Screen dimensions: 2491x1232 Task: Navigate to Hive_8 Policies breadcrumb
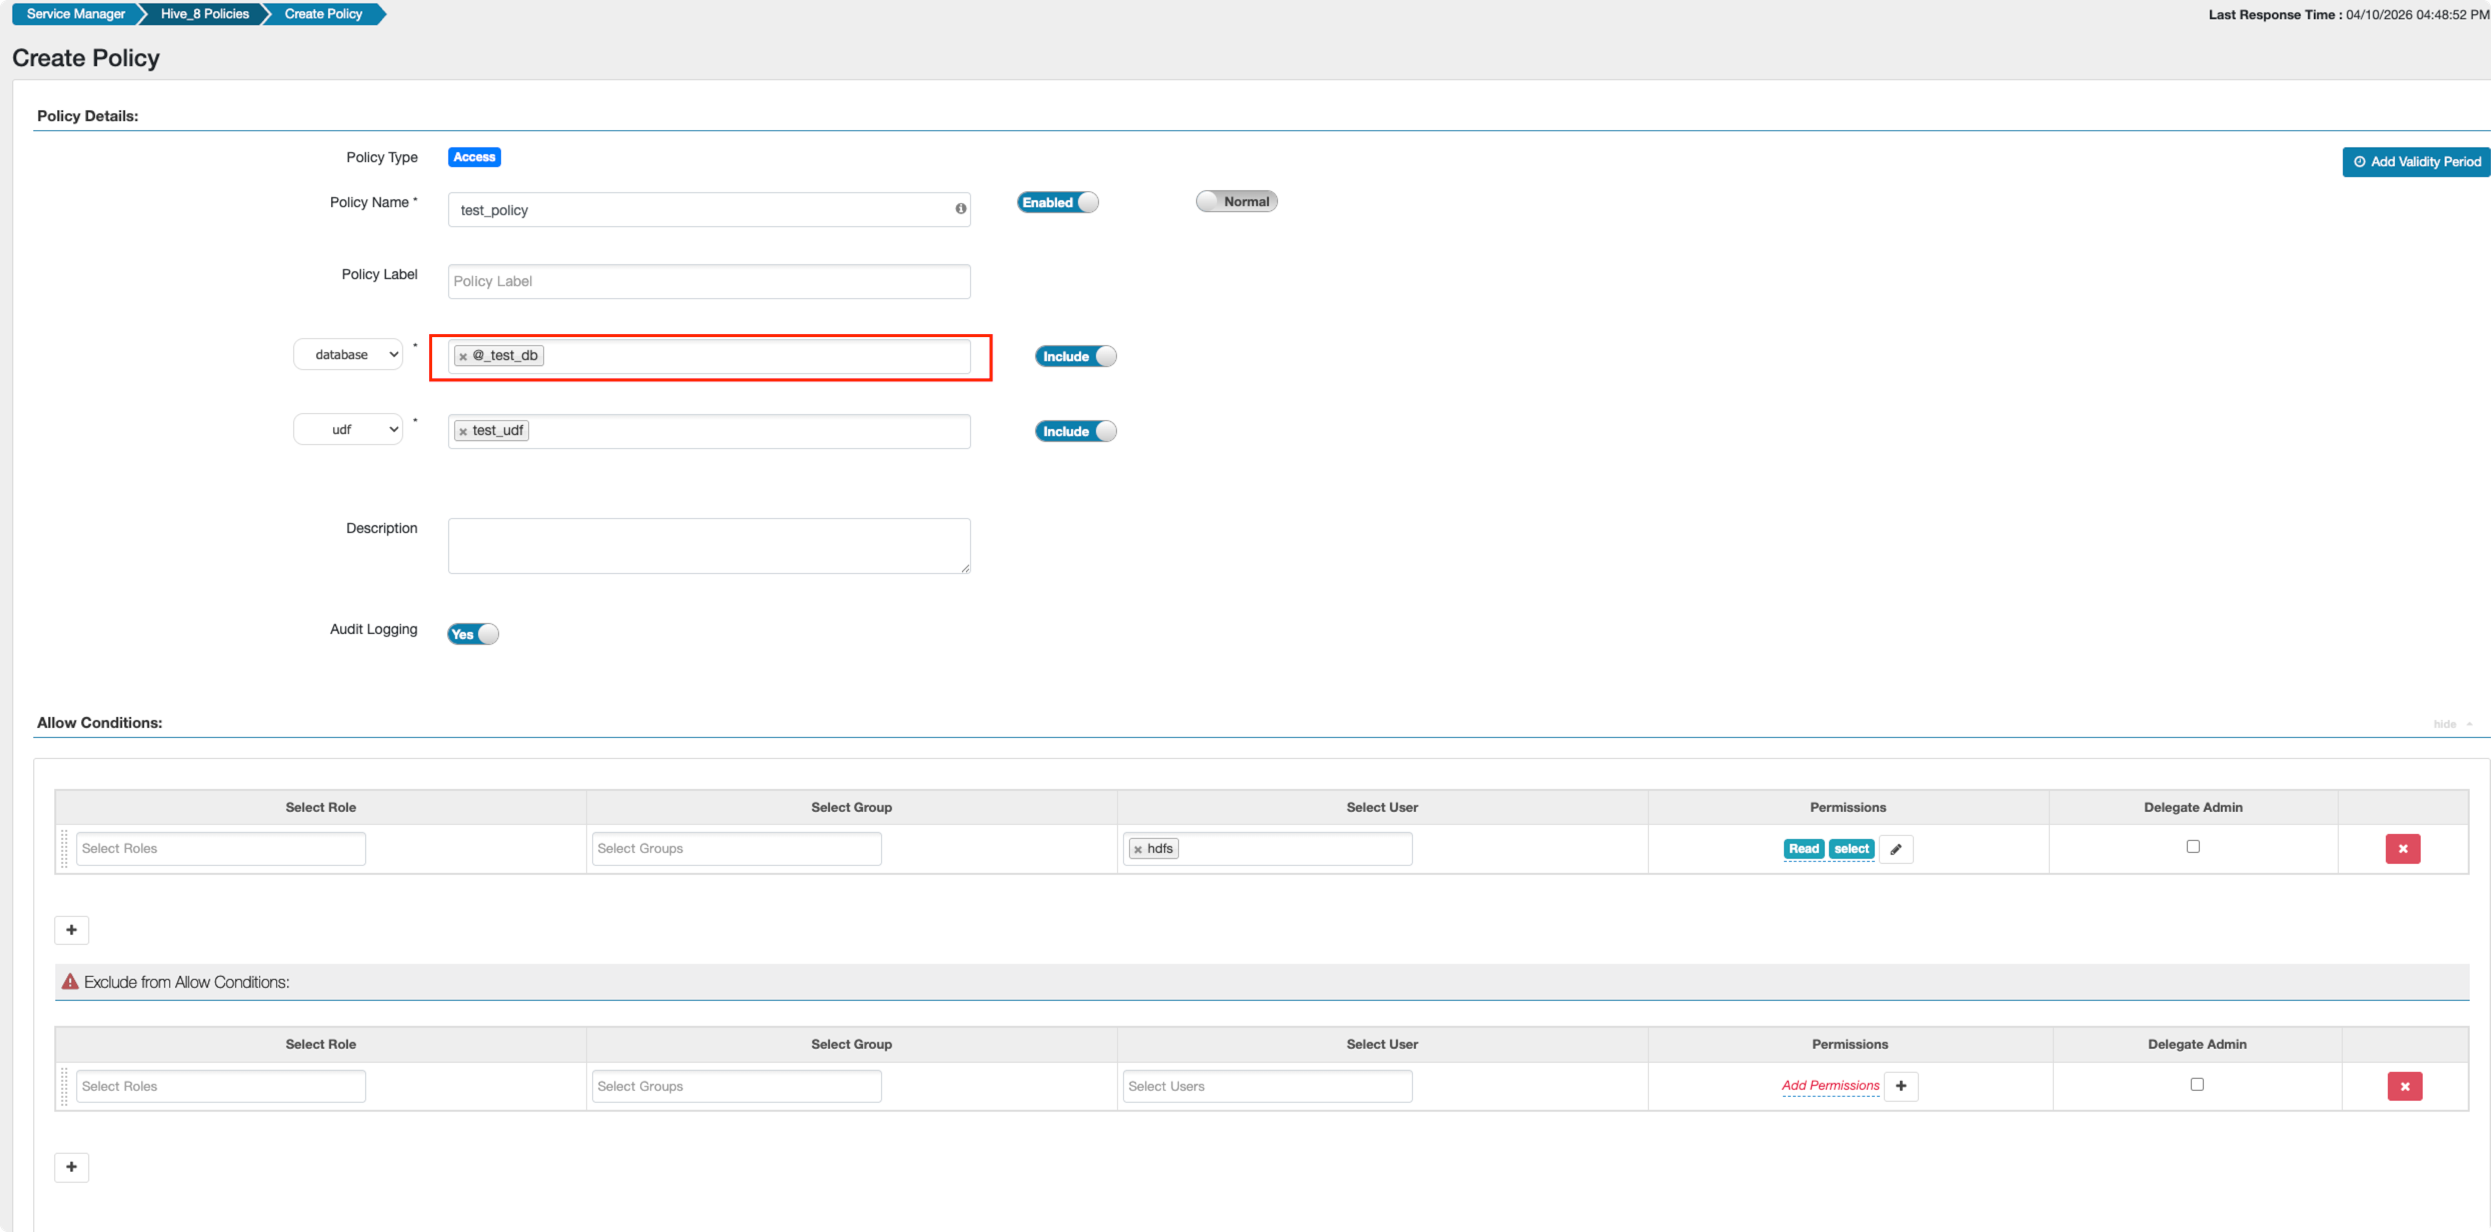pos(204,14)
